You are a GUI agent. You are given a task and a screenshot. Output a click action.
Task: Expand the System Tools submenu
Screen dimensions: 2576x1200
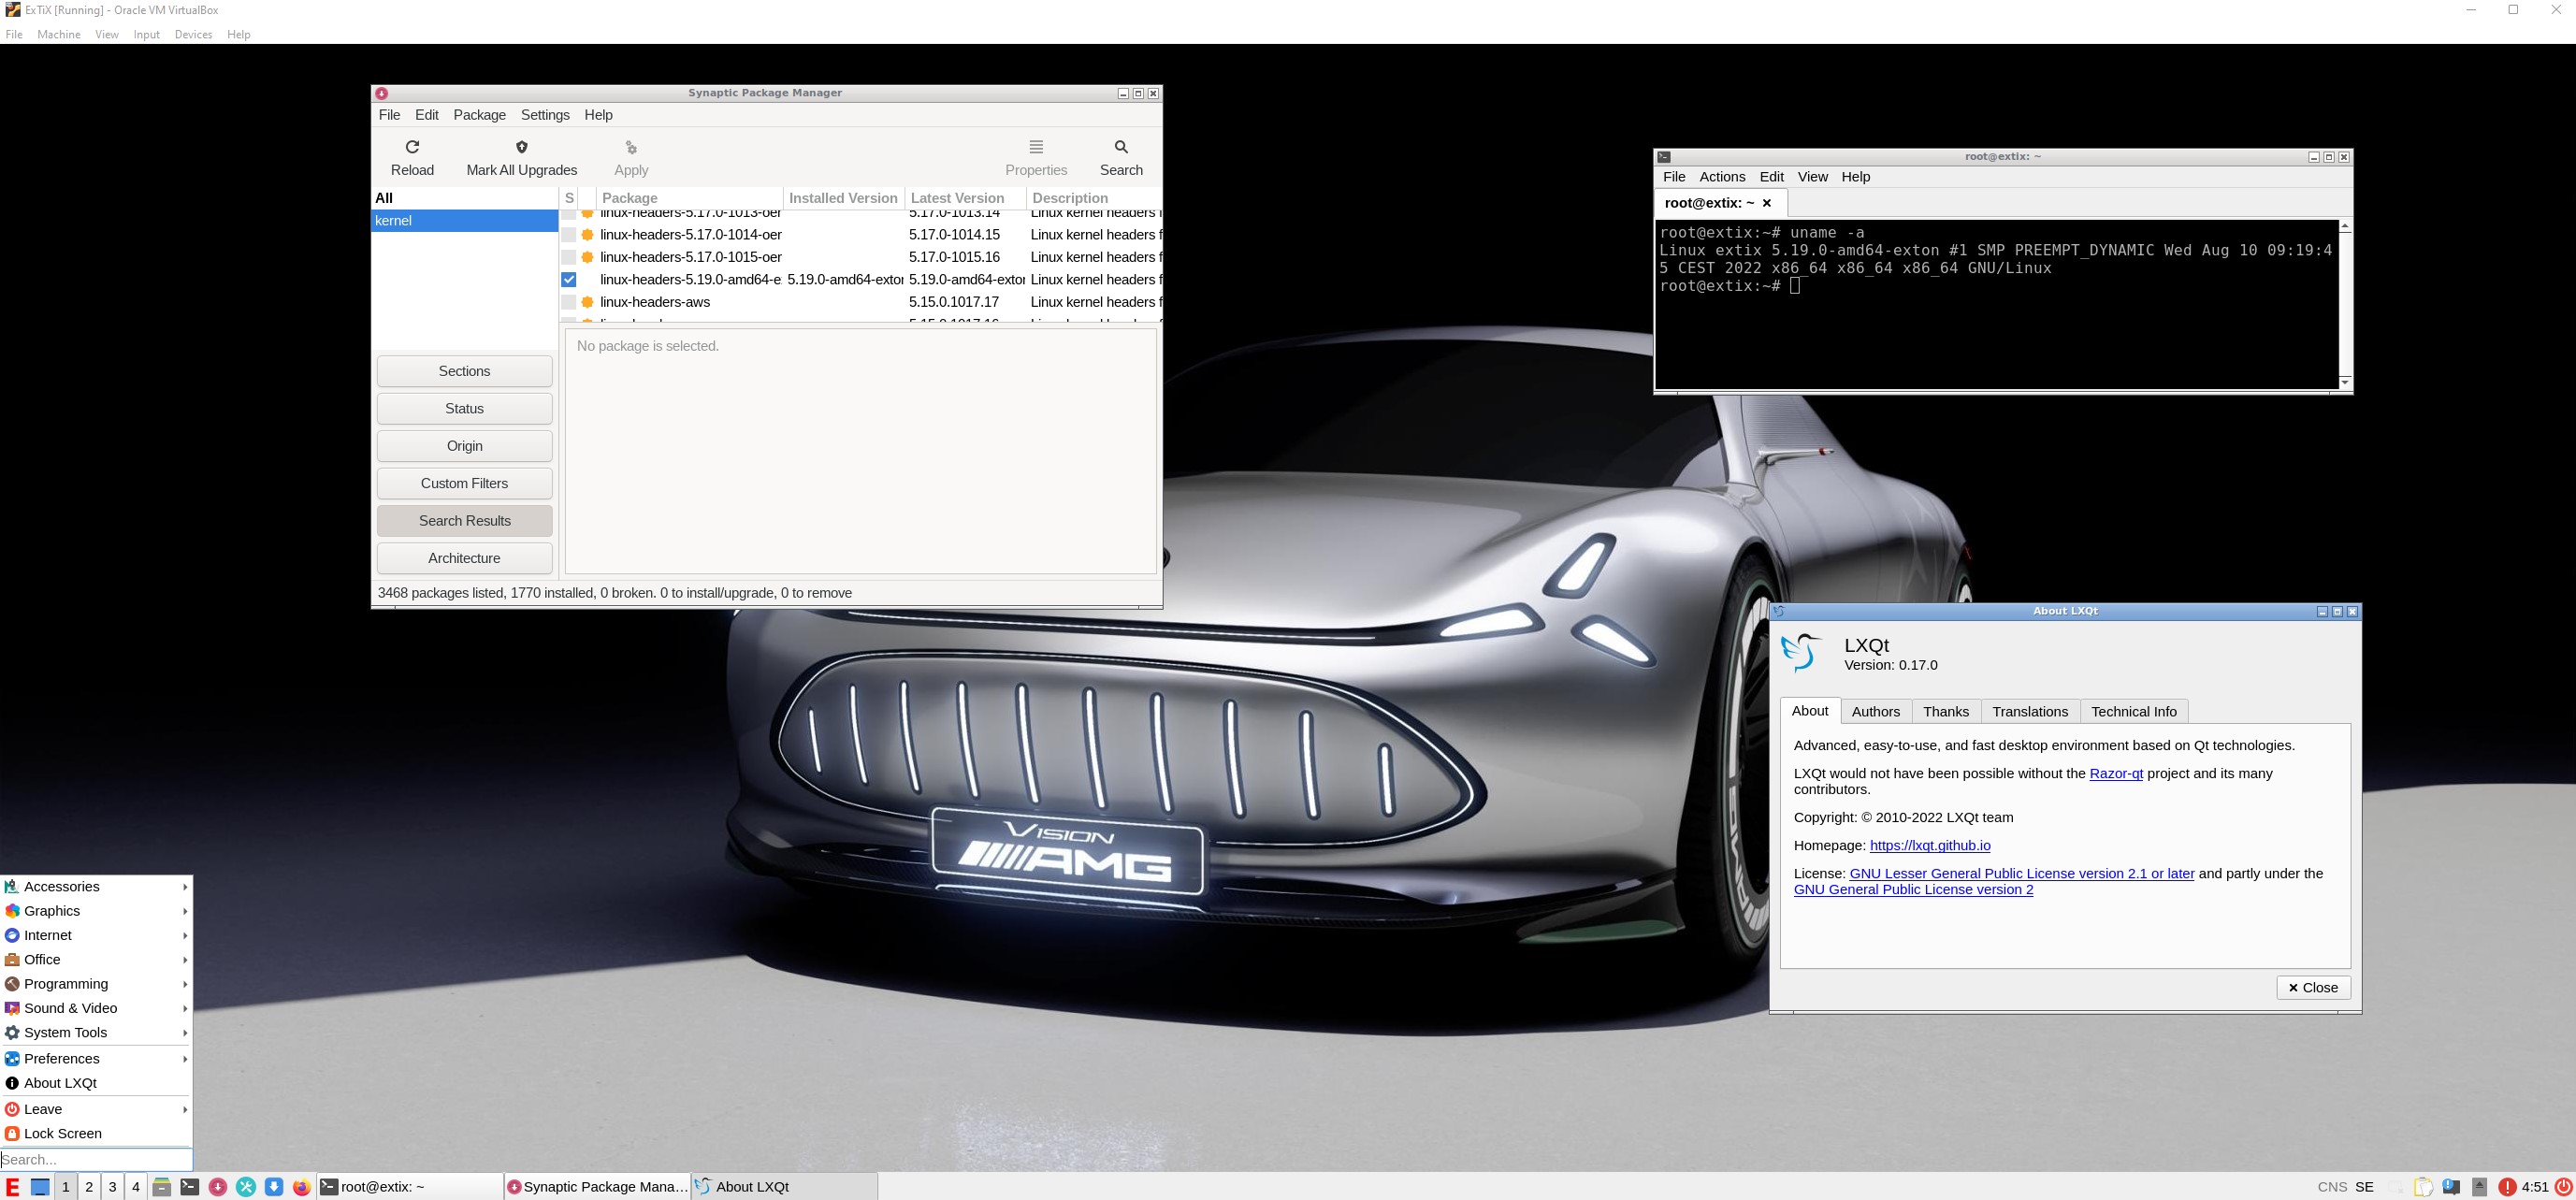click(x=96, y=1033)
